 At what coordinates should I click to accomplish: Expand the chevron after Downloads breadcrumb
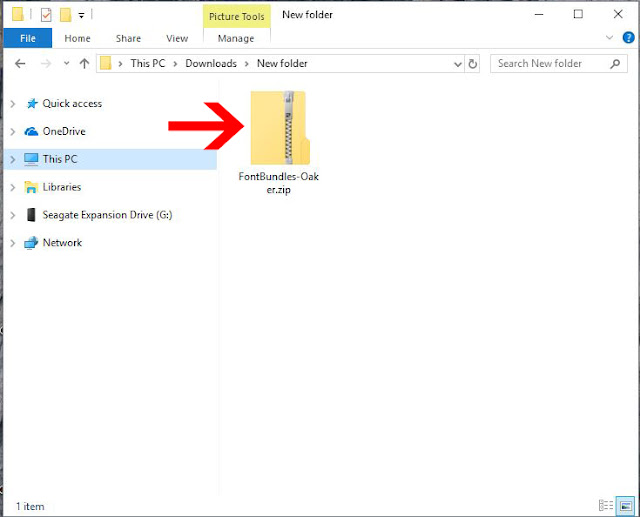coord(247,64)
